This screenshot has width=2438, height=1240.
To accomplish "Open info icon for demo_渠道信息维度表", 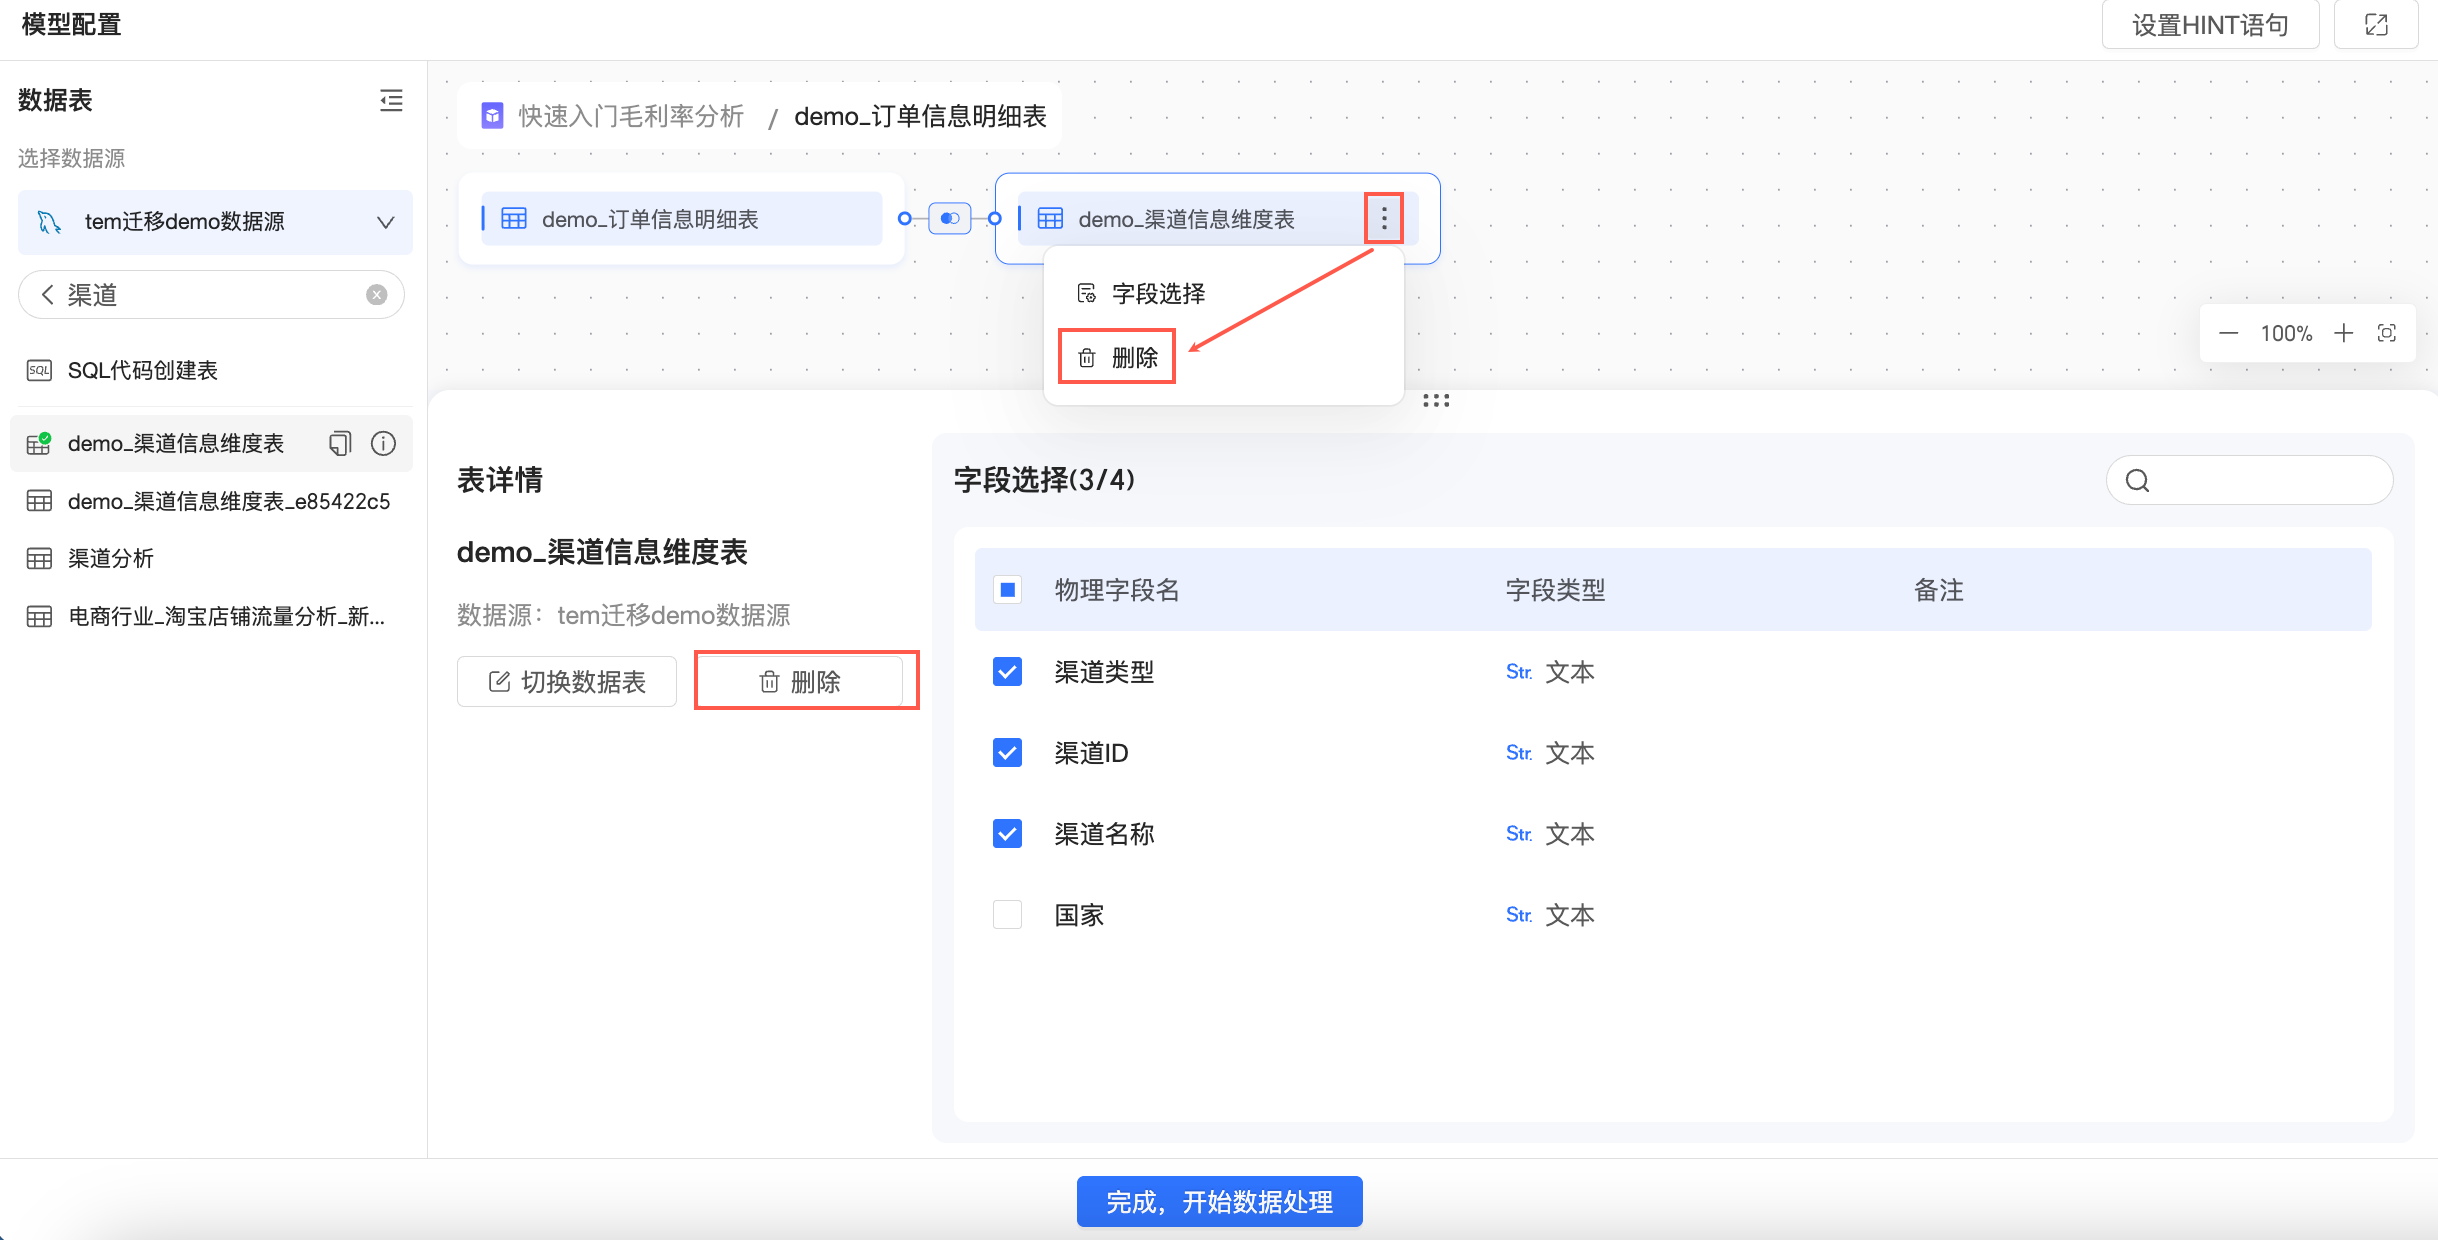I will (383, 443).
